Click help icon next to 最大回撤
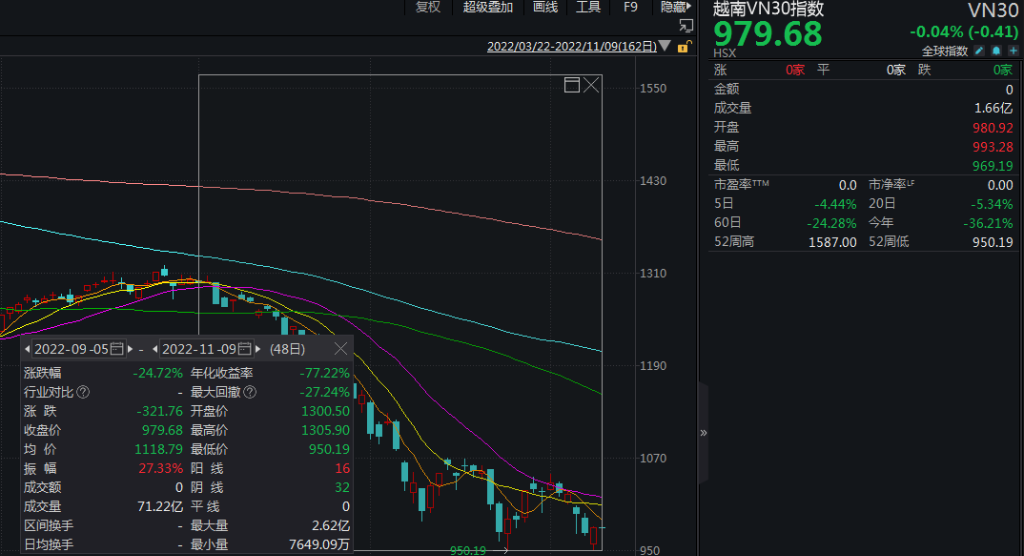The width and height of the screenshot is (1024, 556). pyautogui.click(x=250, y=392)
